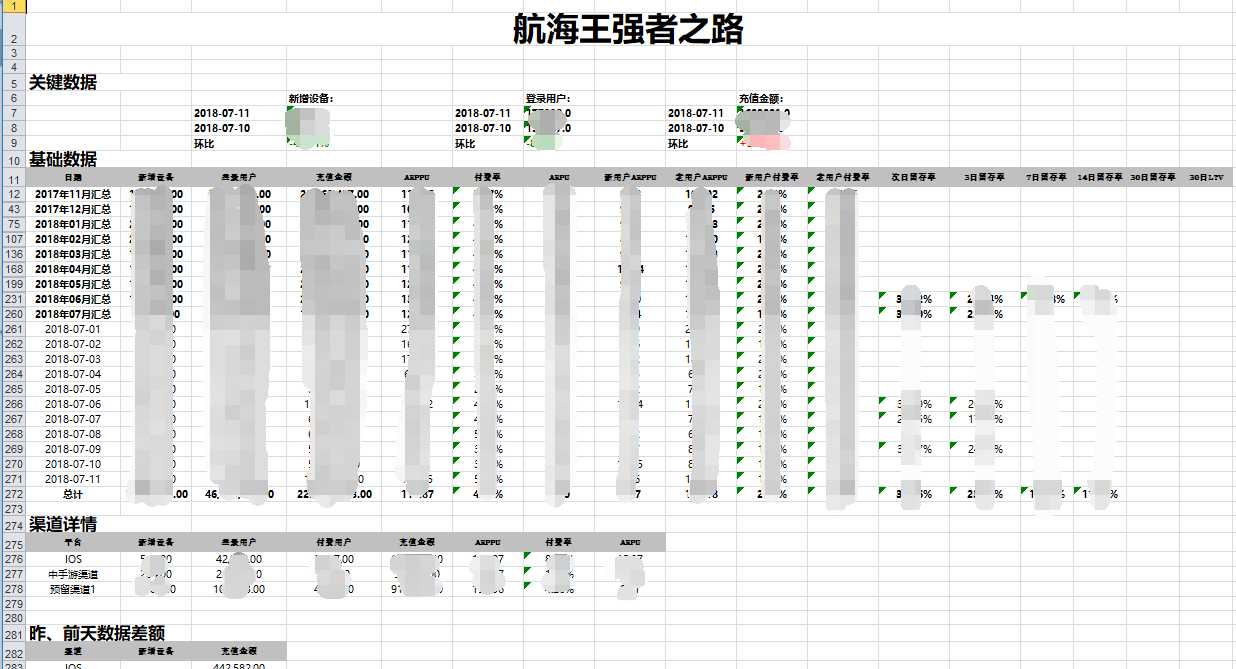Image resolution: width=1236 pixels, height=669 pixels.
Task: Click the 关键数据 section heading
Action: (x=63, y=83)
